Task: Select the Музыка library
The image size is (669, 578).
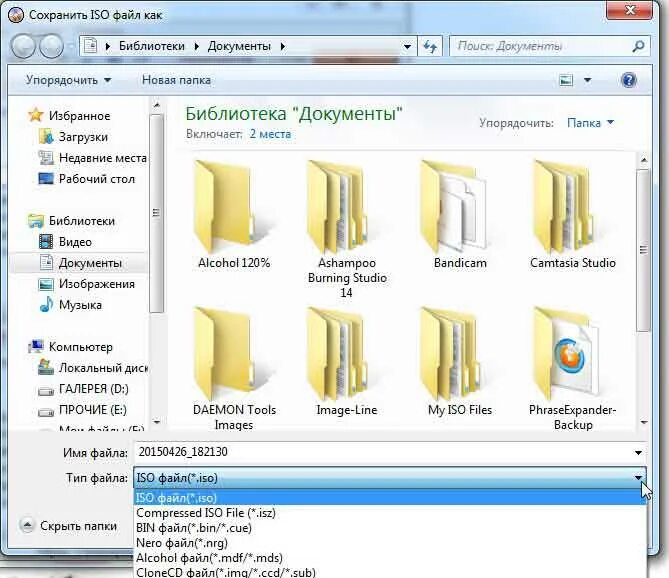Action: pos(80,305)
